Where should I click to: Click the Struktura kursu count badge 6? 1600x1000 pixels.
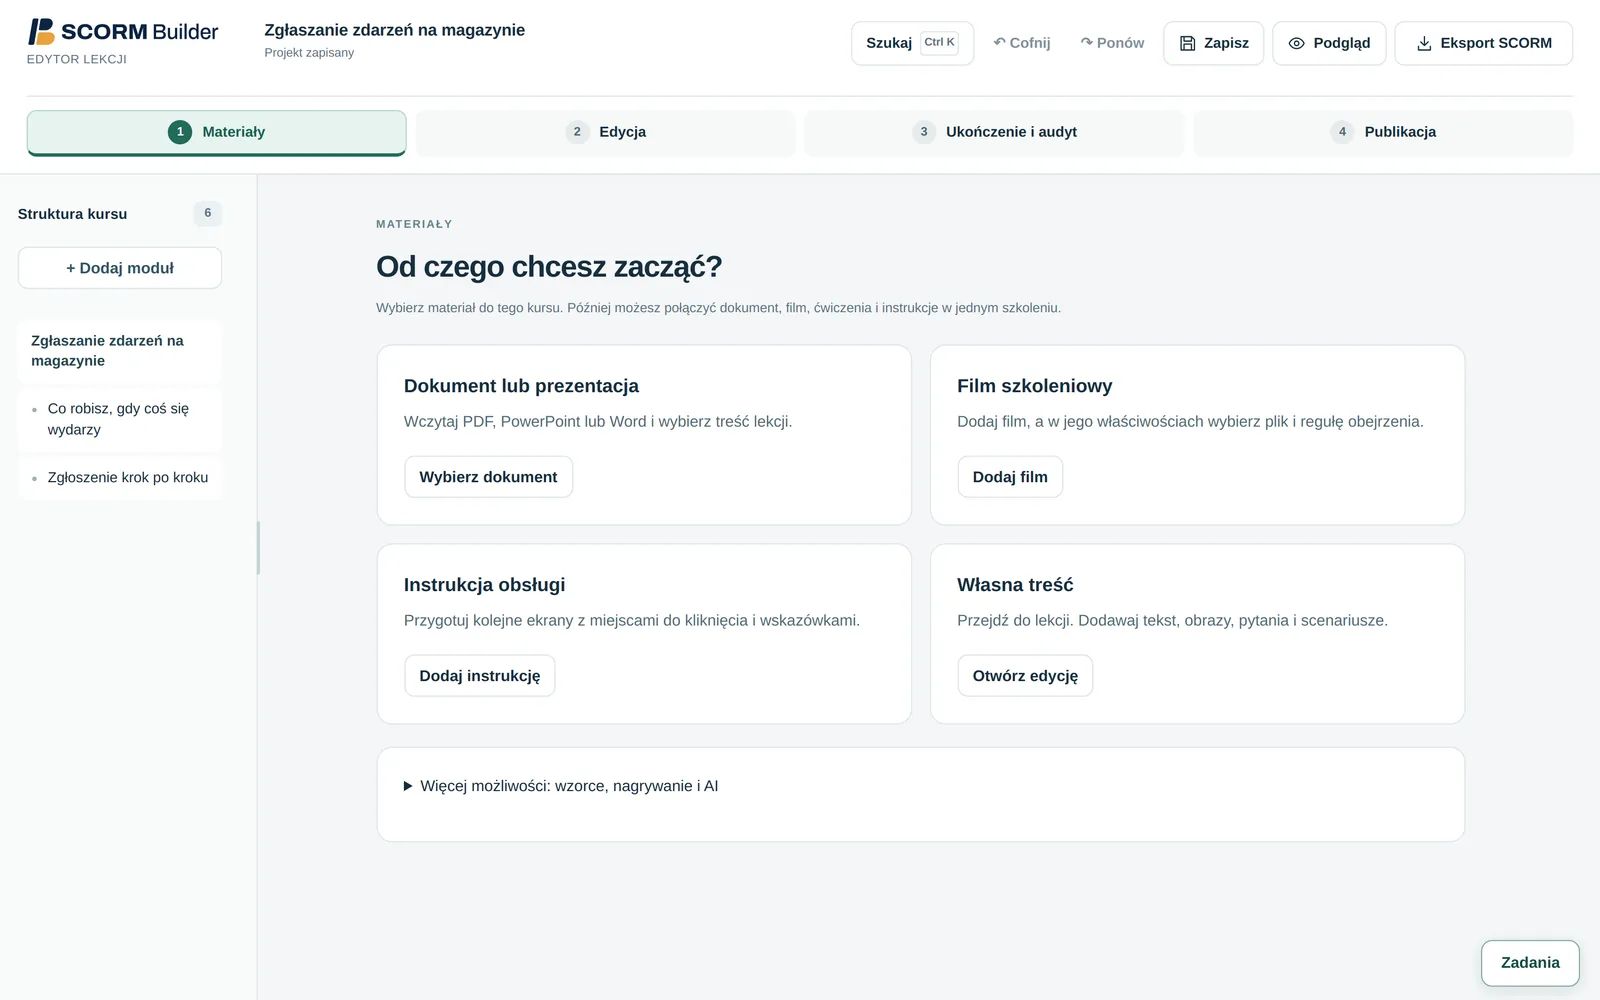pos(208,213)
